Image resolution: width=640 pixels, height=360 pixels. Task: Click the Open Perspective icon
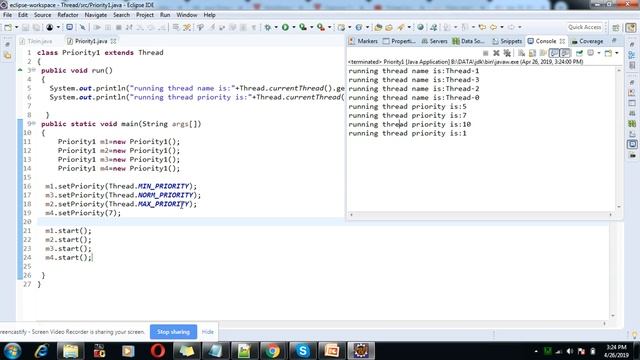[616, 27]
